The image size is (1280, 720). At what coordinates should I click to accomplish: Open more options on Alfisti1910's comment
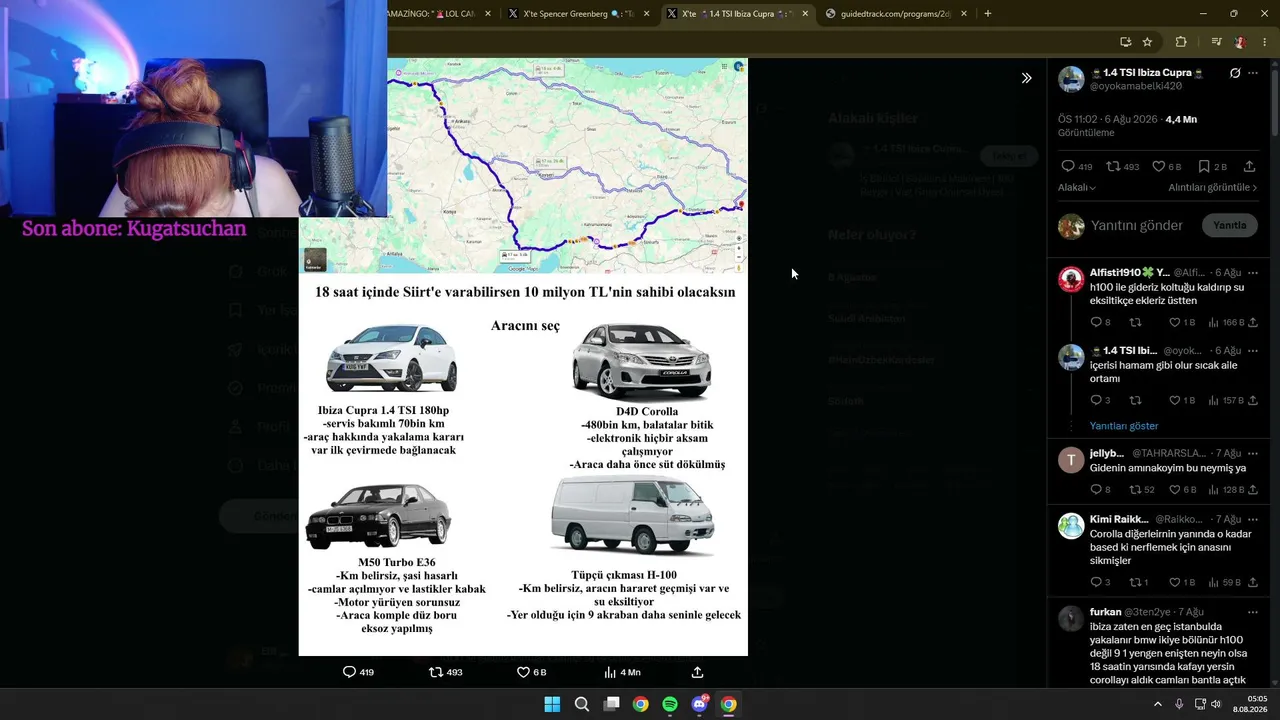[1253, 272]
